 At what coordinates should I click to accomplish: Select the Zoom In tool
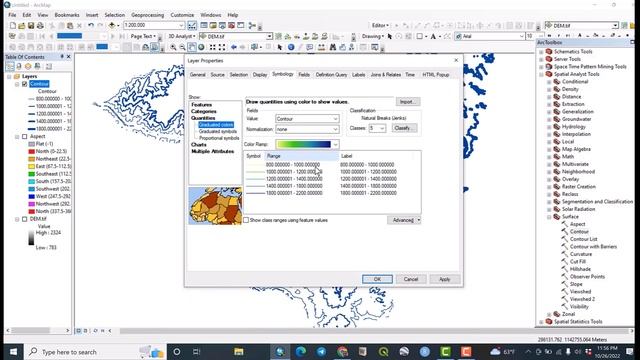click(x=173, y=47)
